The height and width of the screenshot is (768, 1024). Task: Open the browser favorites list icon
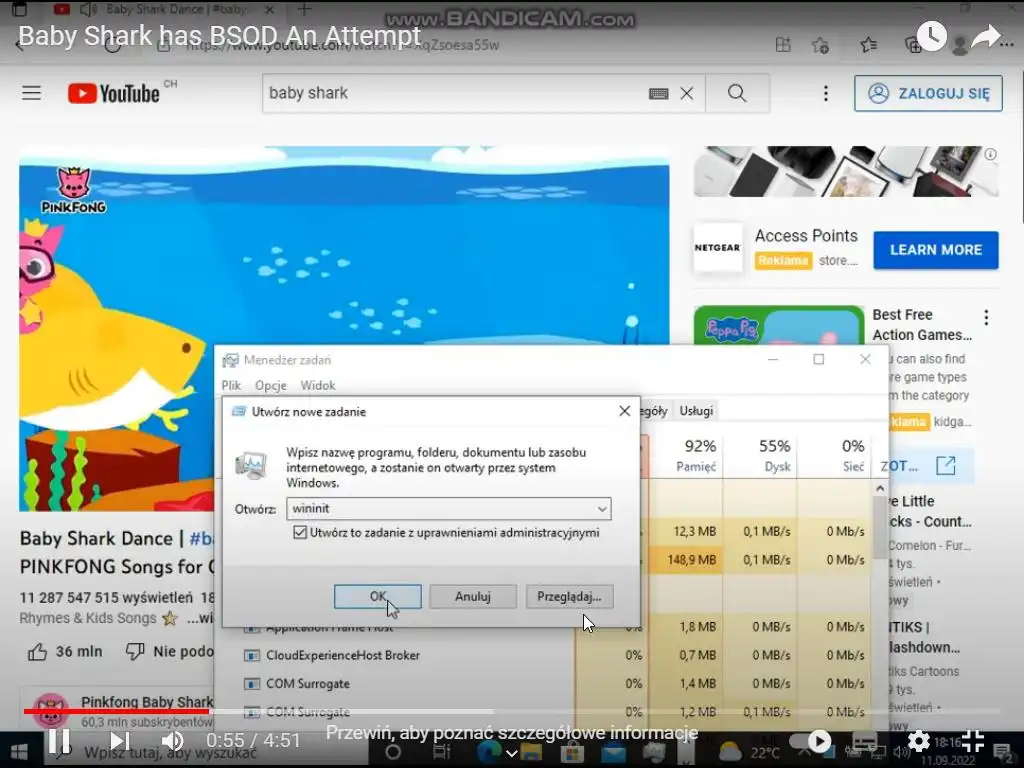point(868,45)
